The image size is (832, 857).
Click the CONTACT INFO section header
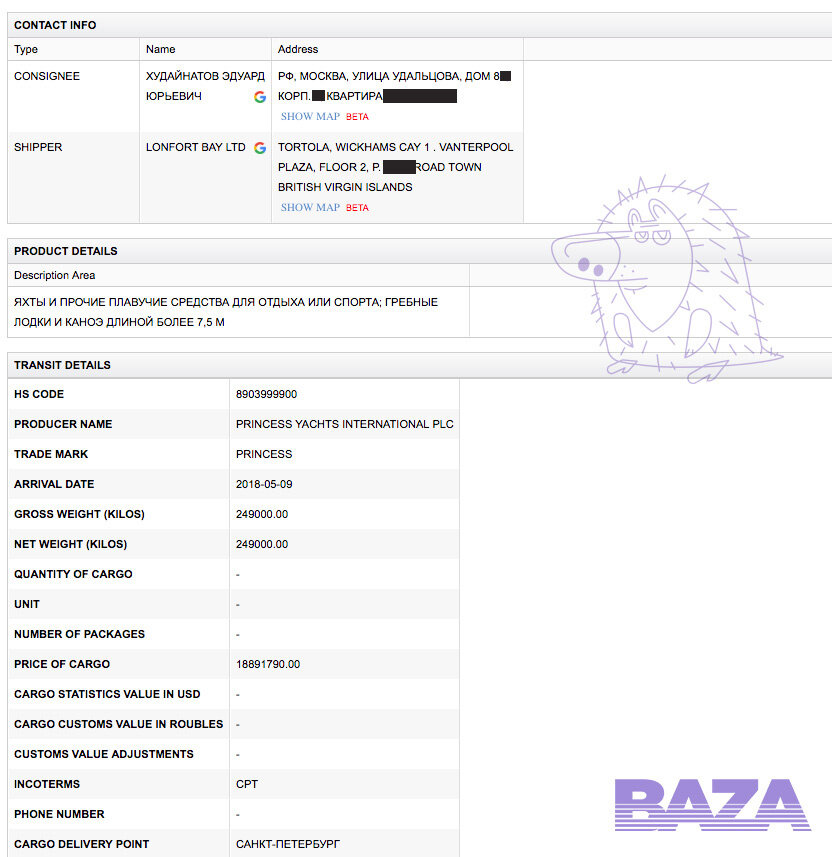coord(55,25)
